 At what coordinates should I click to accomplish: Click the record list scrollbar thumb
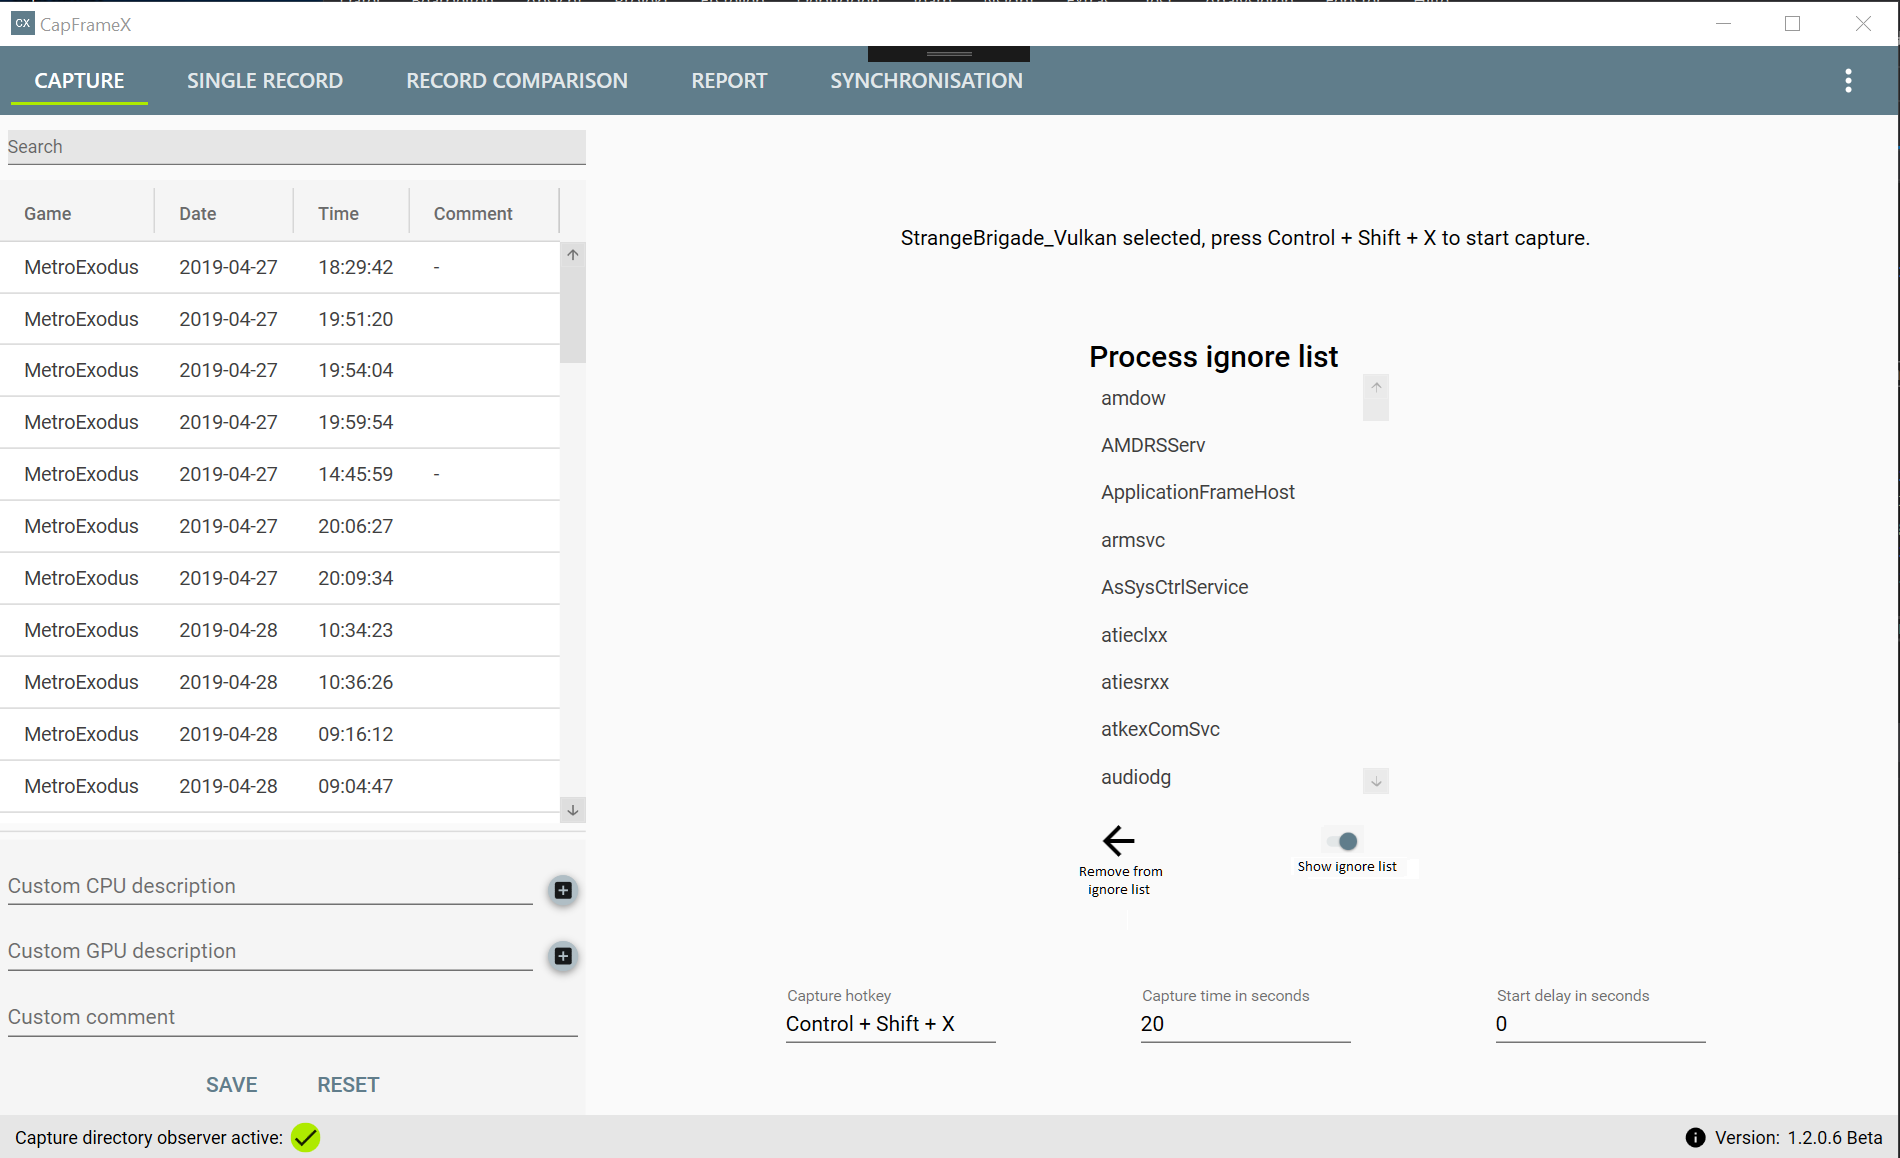coord(573,314)
